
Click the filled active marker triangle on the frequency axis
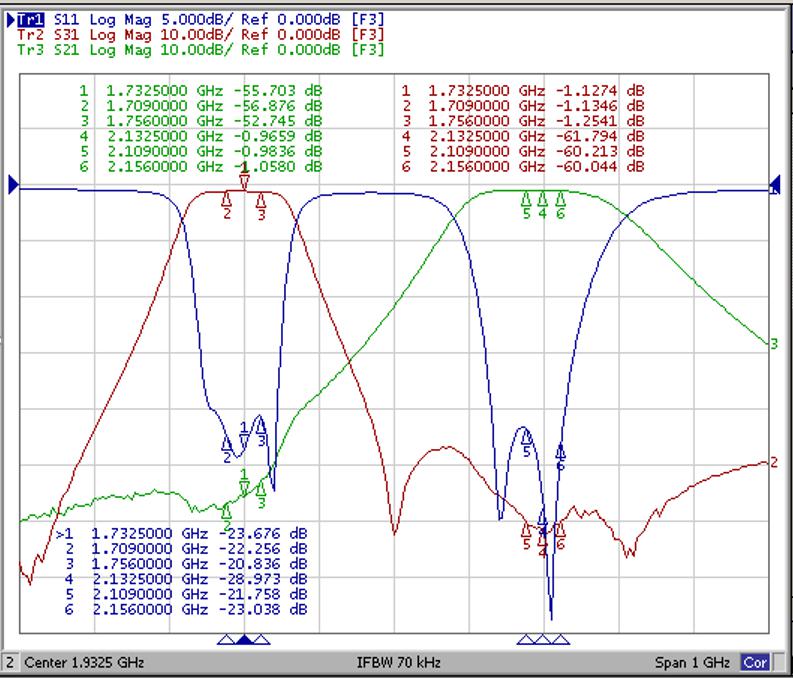243,639
